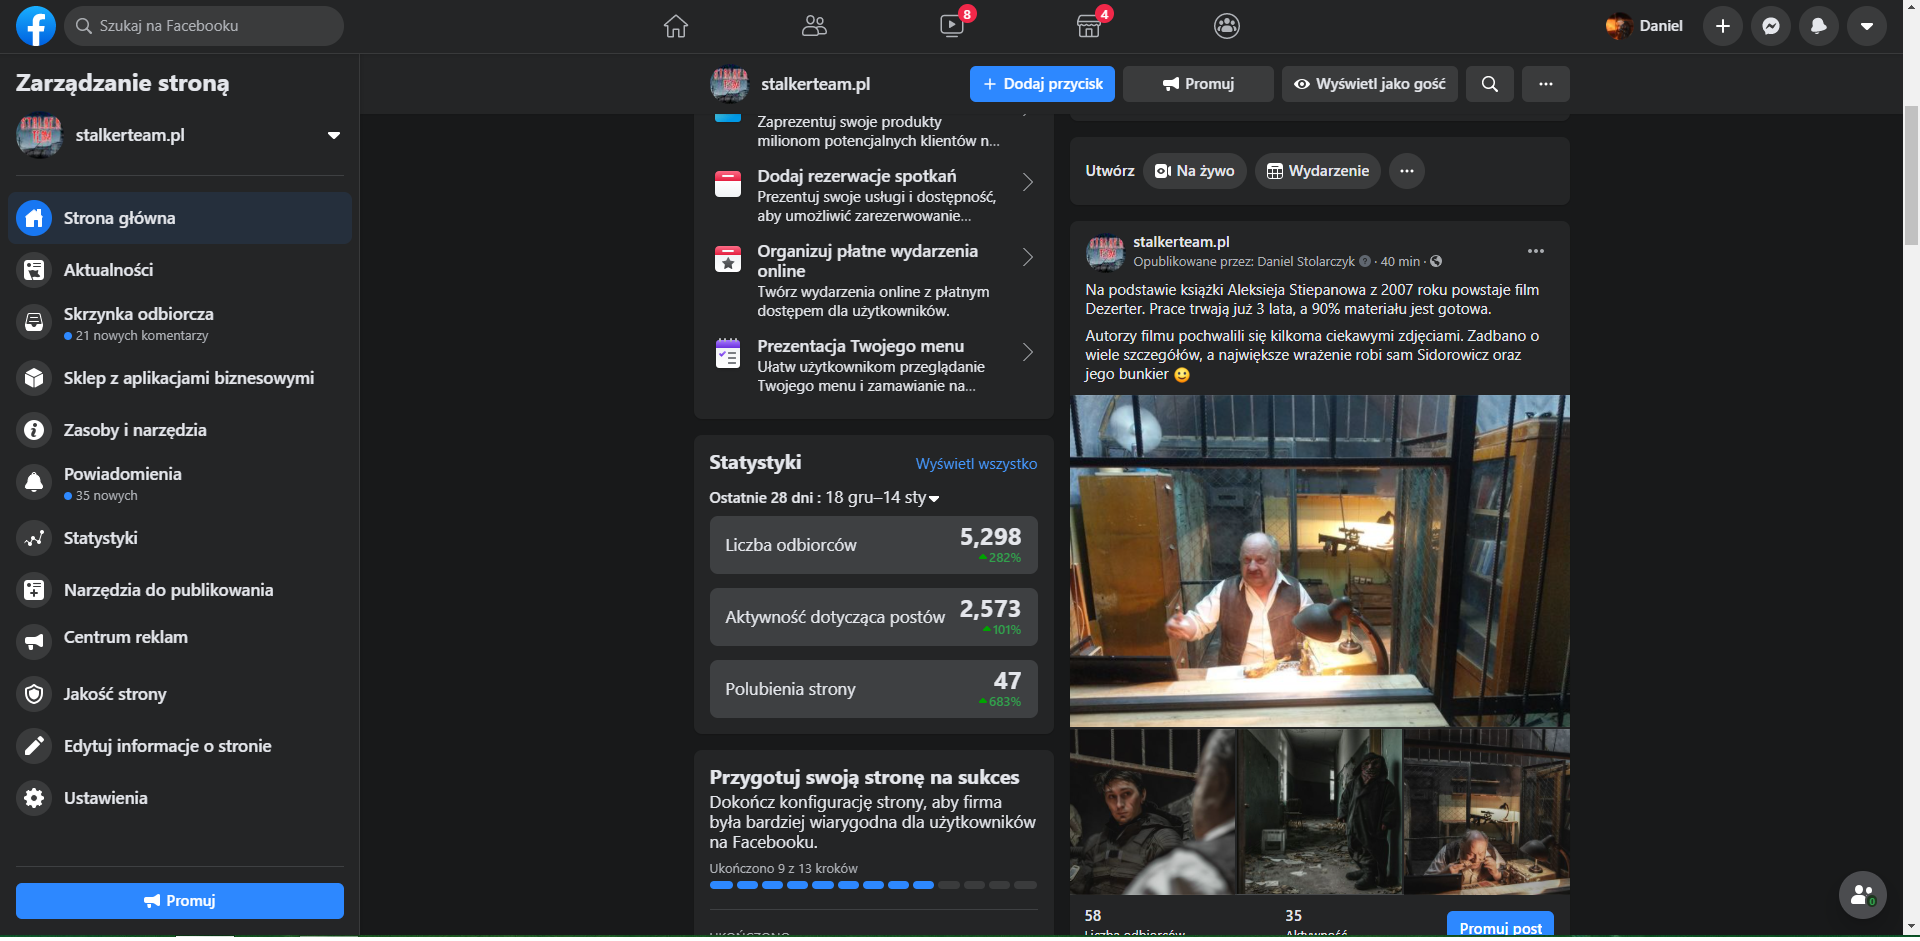
Task: Click the setup steps progress bar
Action: [x=873, y=885]
